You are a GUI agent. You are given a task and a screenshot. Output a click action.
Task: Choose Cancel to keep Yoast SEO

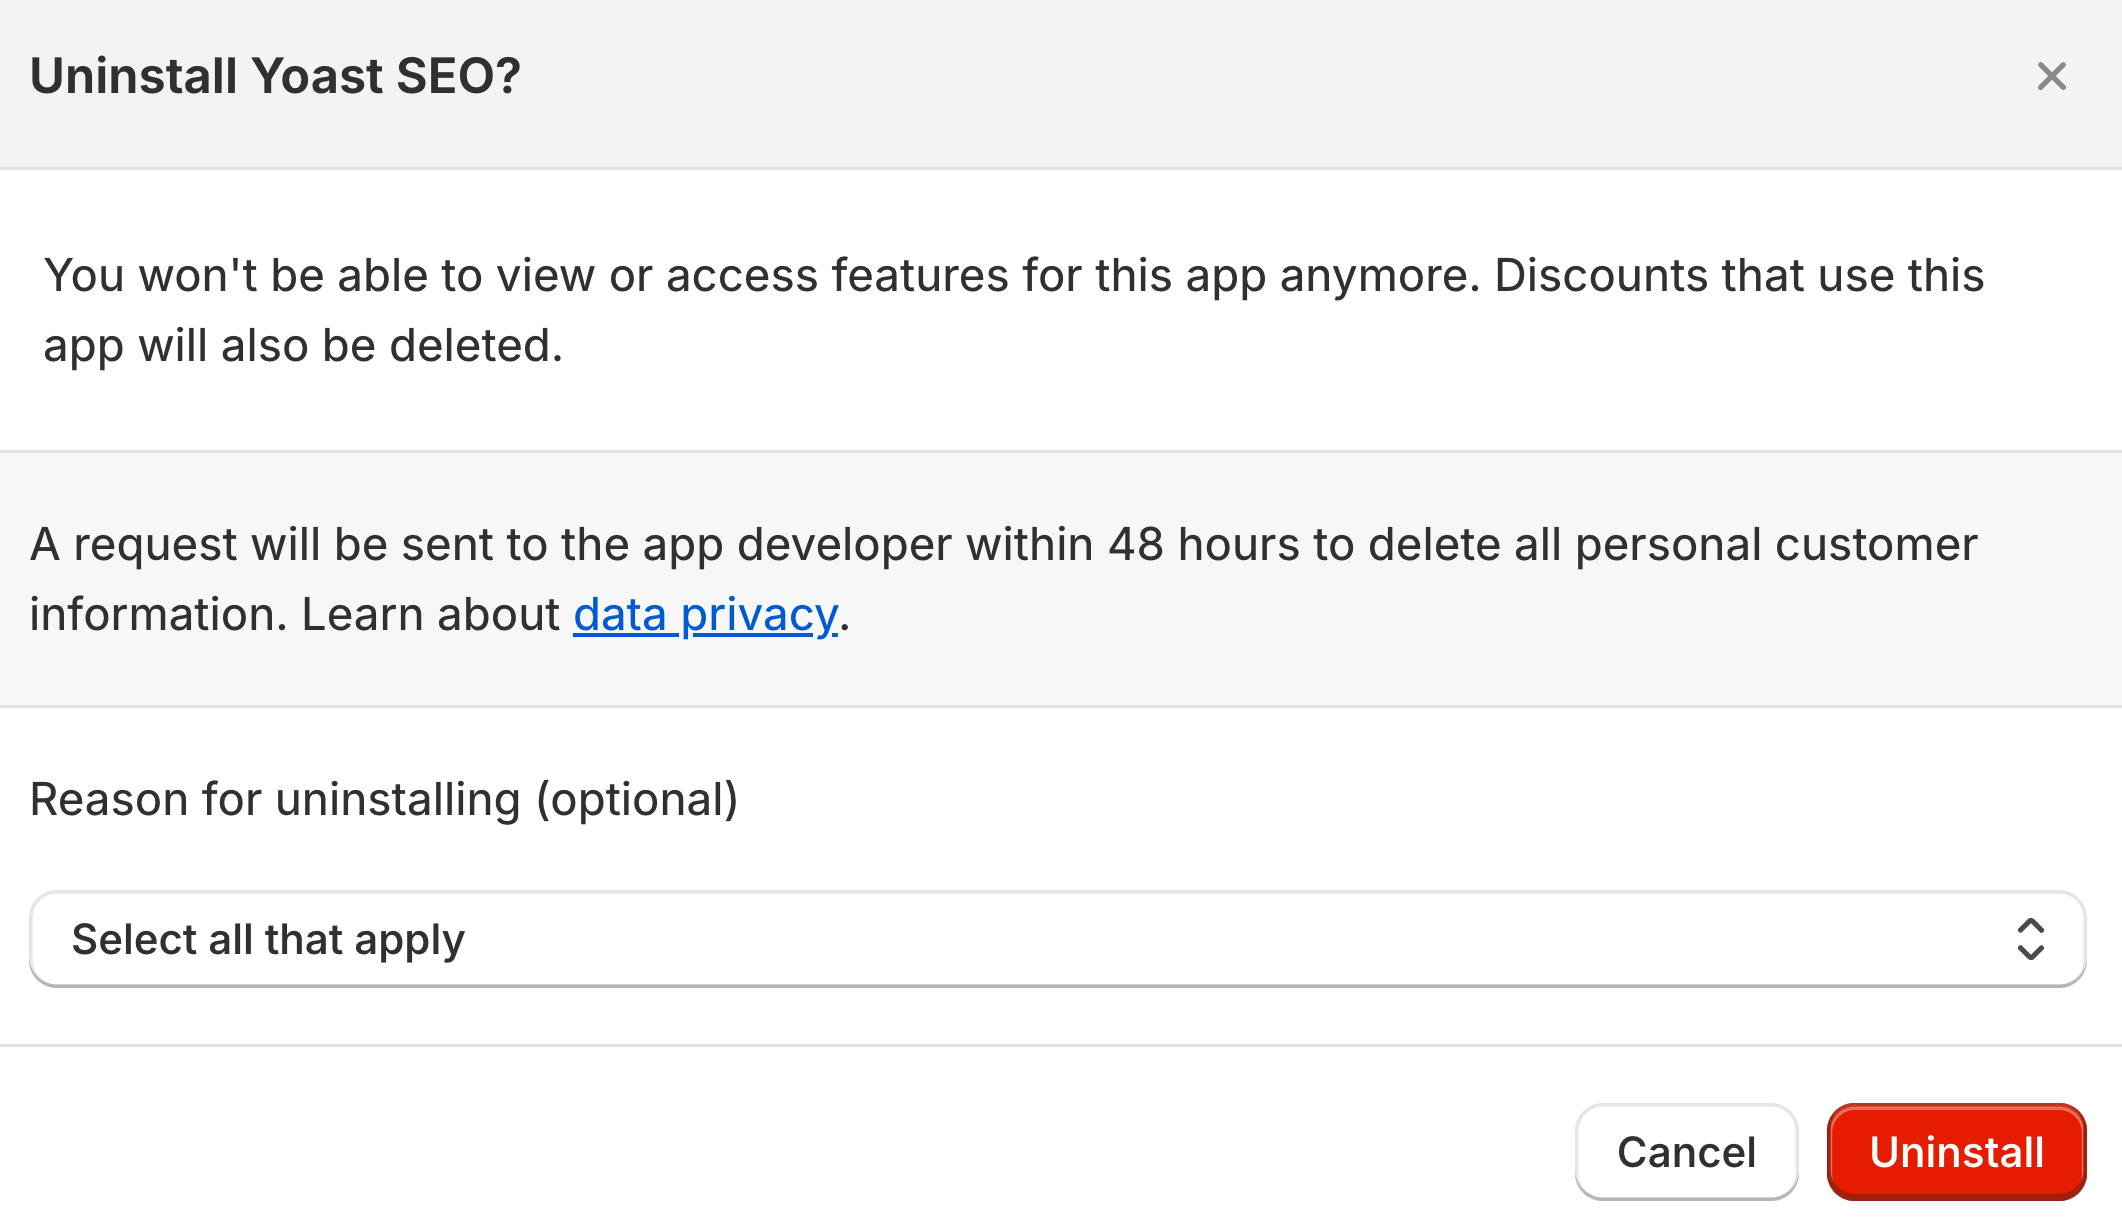click(x=1686, y=1152)
